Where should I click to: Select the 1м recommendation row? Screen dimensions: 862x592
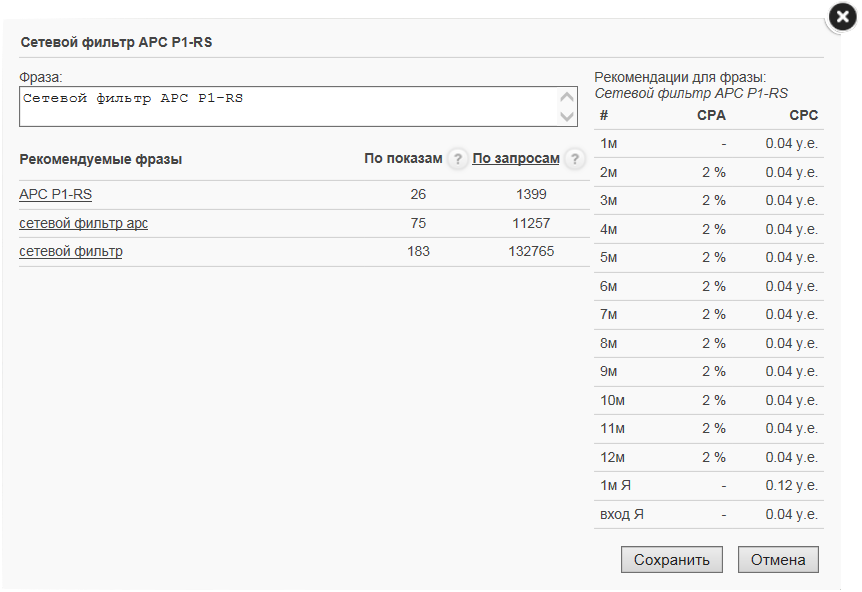709,143
